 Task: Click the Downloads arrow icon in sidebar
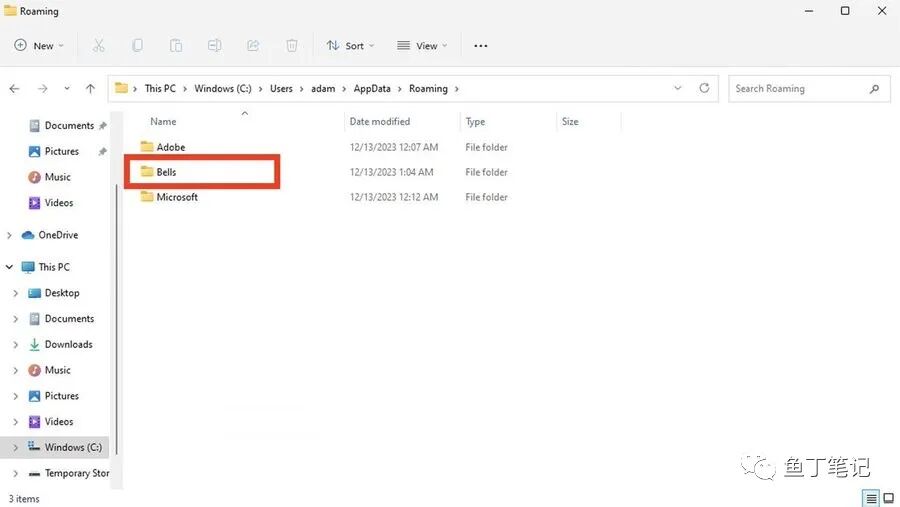[34, 344]
